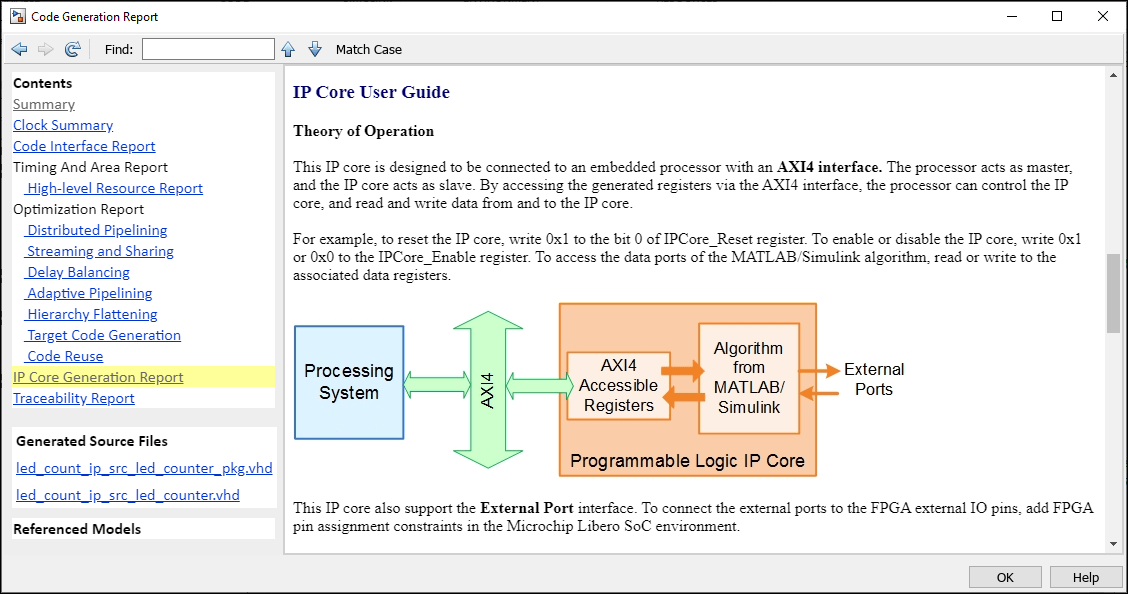Click the forward navigation arrow
The image size is (1128, 594).
(44, 48)
